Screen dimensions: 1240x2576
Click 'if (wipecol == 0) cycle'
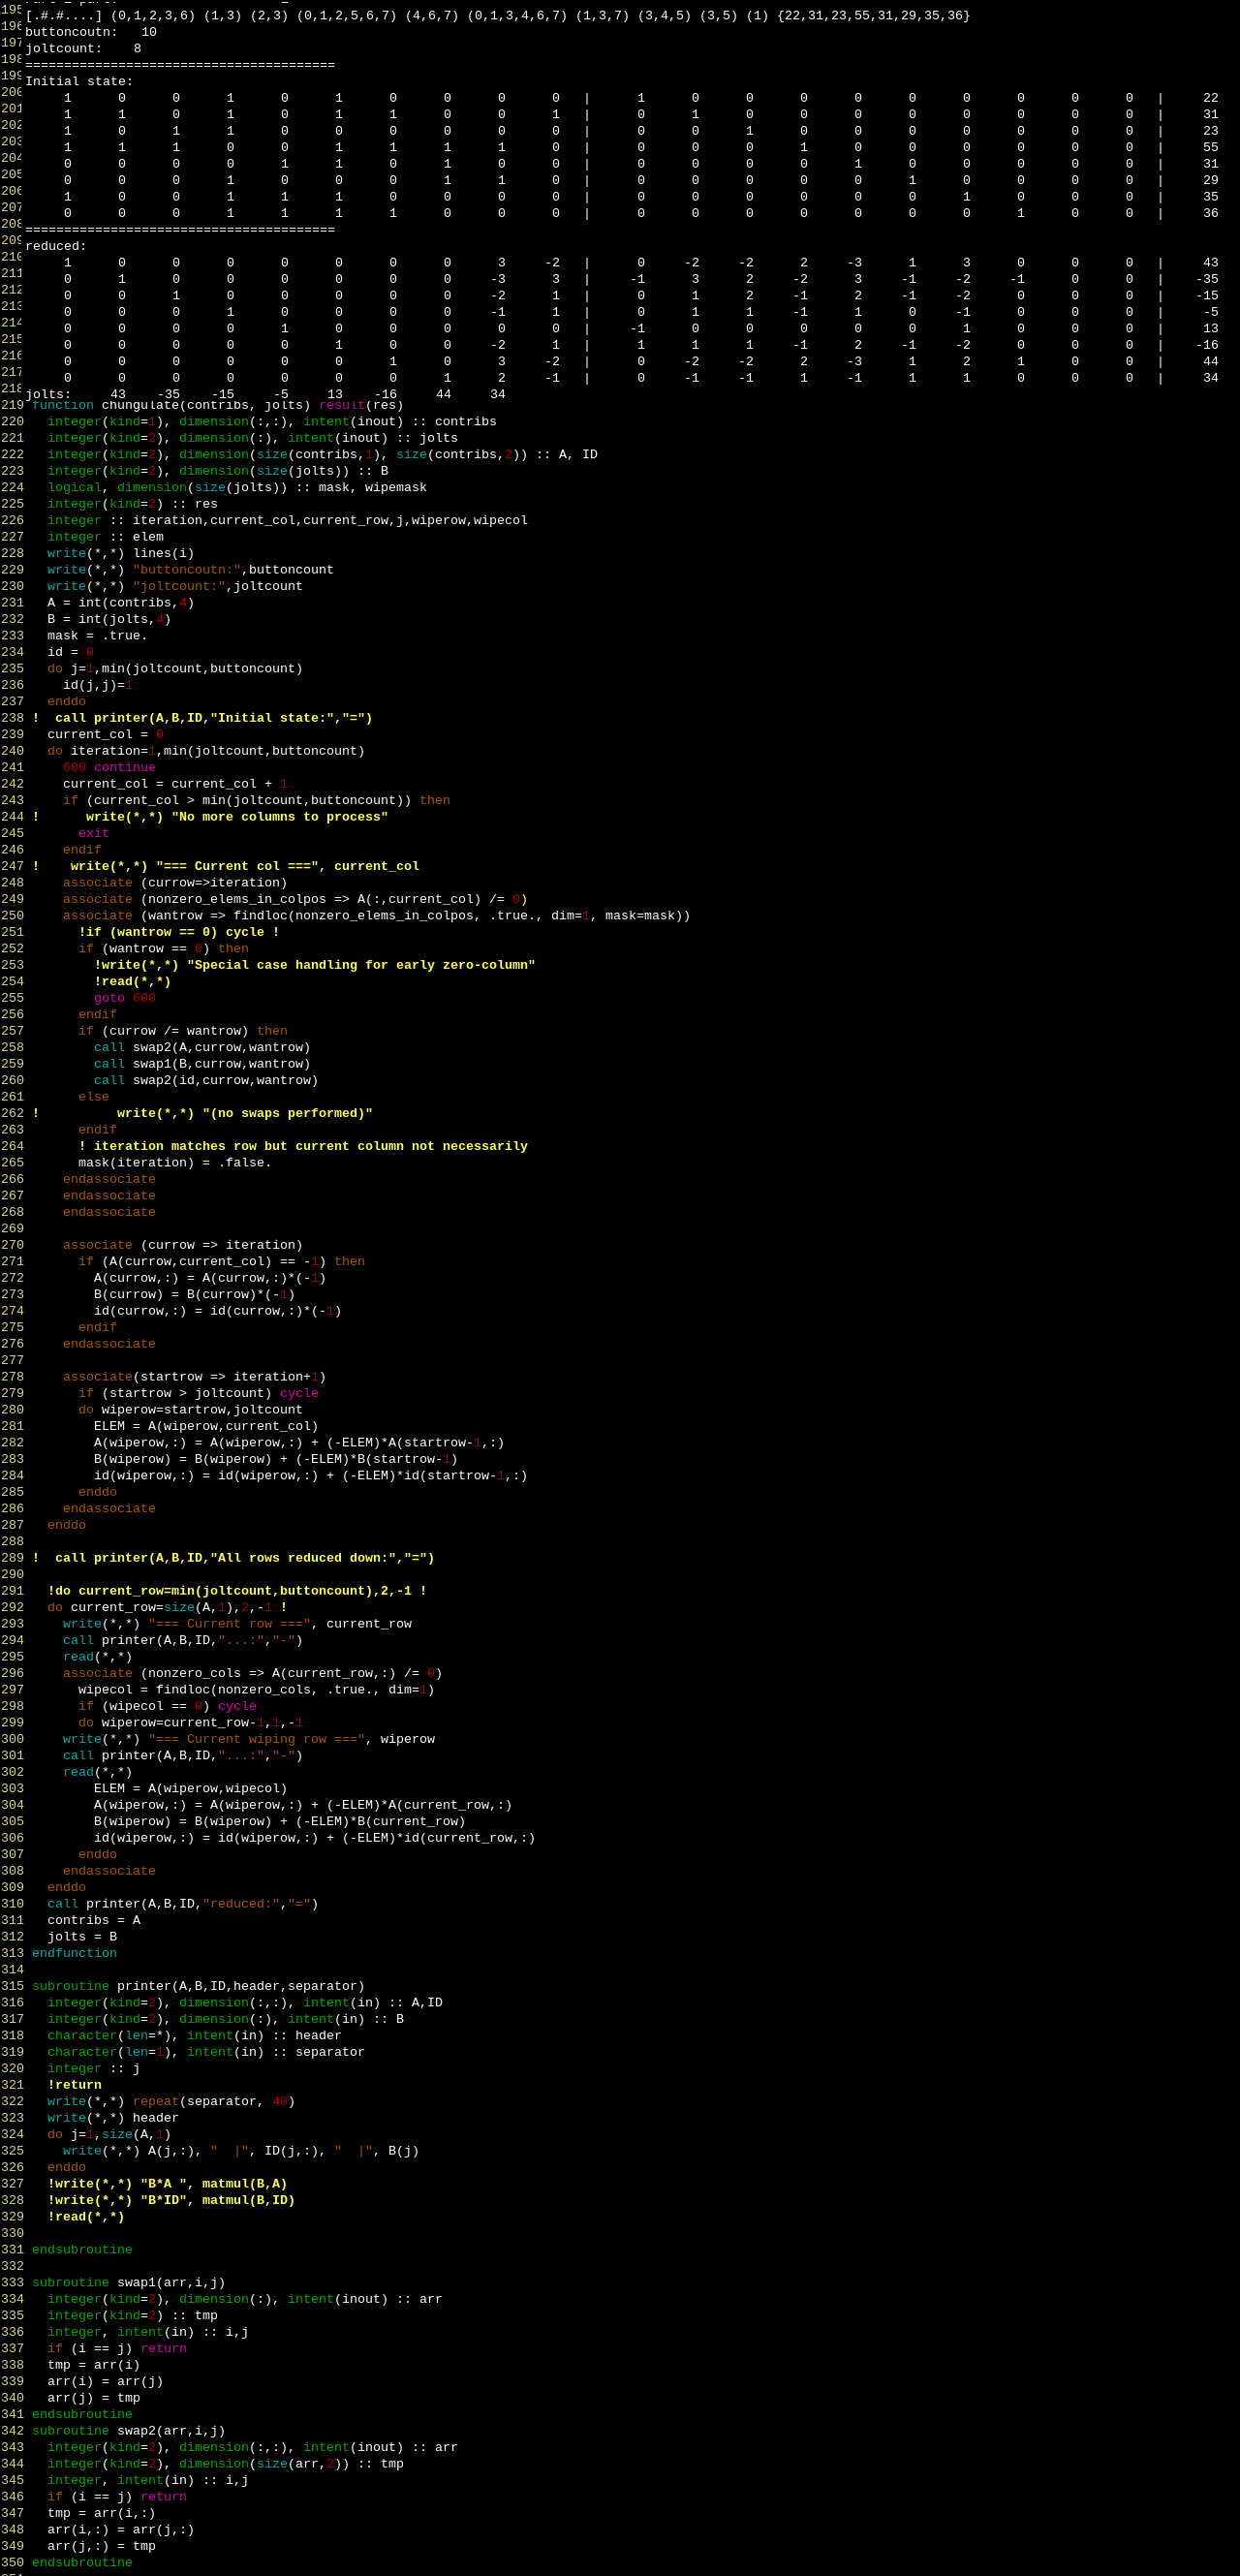pyautogui.click(x=167, y=1706)
